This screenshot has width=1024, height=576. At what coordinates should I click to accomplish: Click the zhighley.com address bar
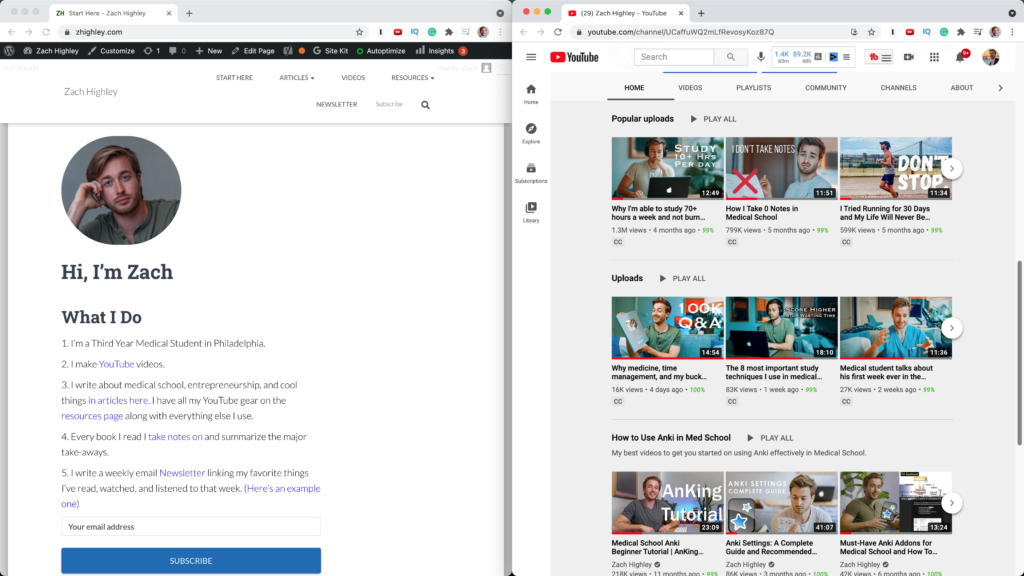click(x=208, y=32)
